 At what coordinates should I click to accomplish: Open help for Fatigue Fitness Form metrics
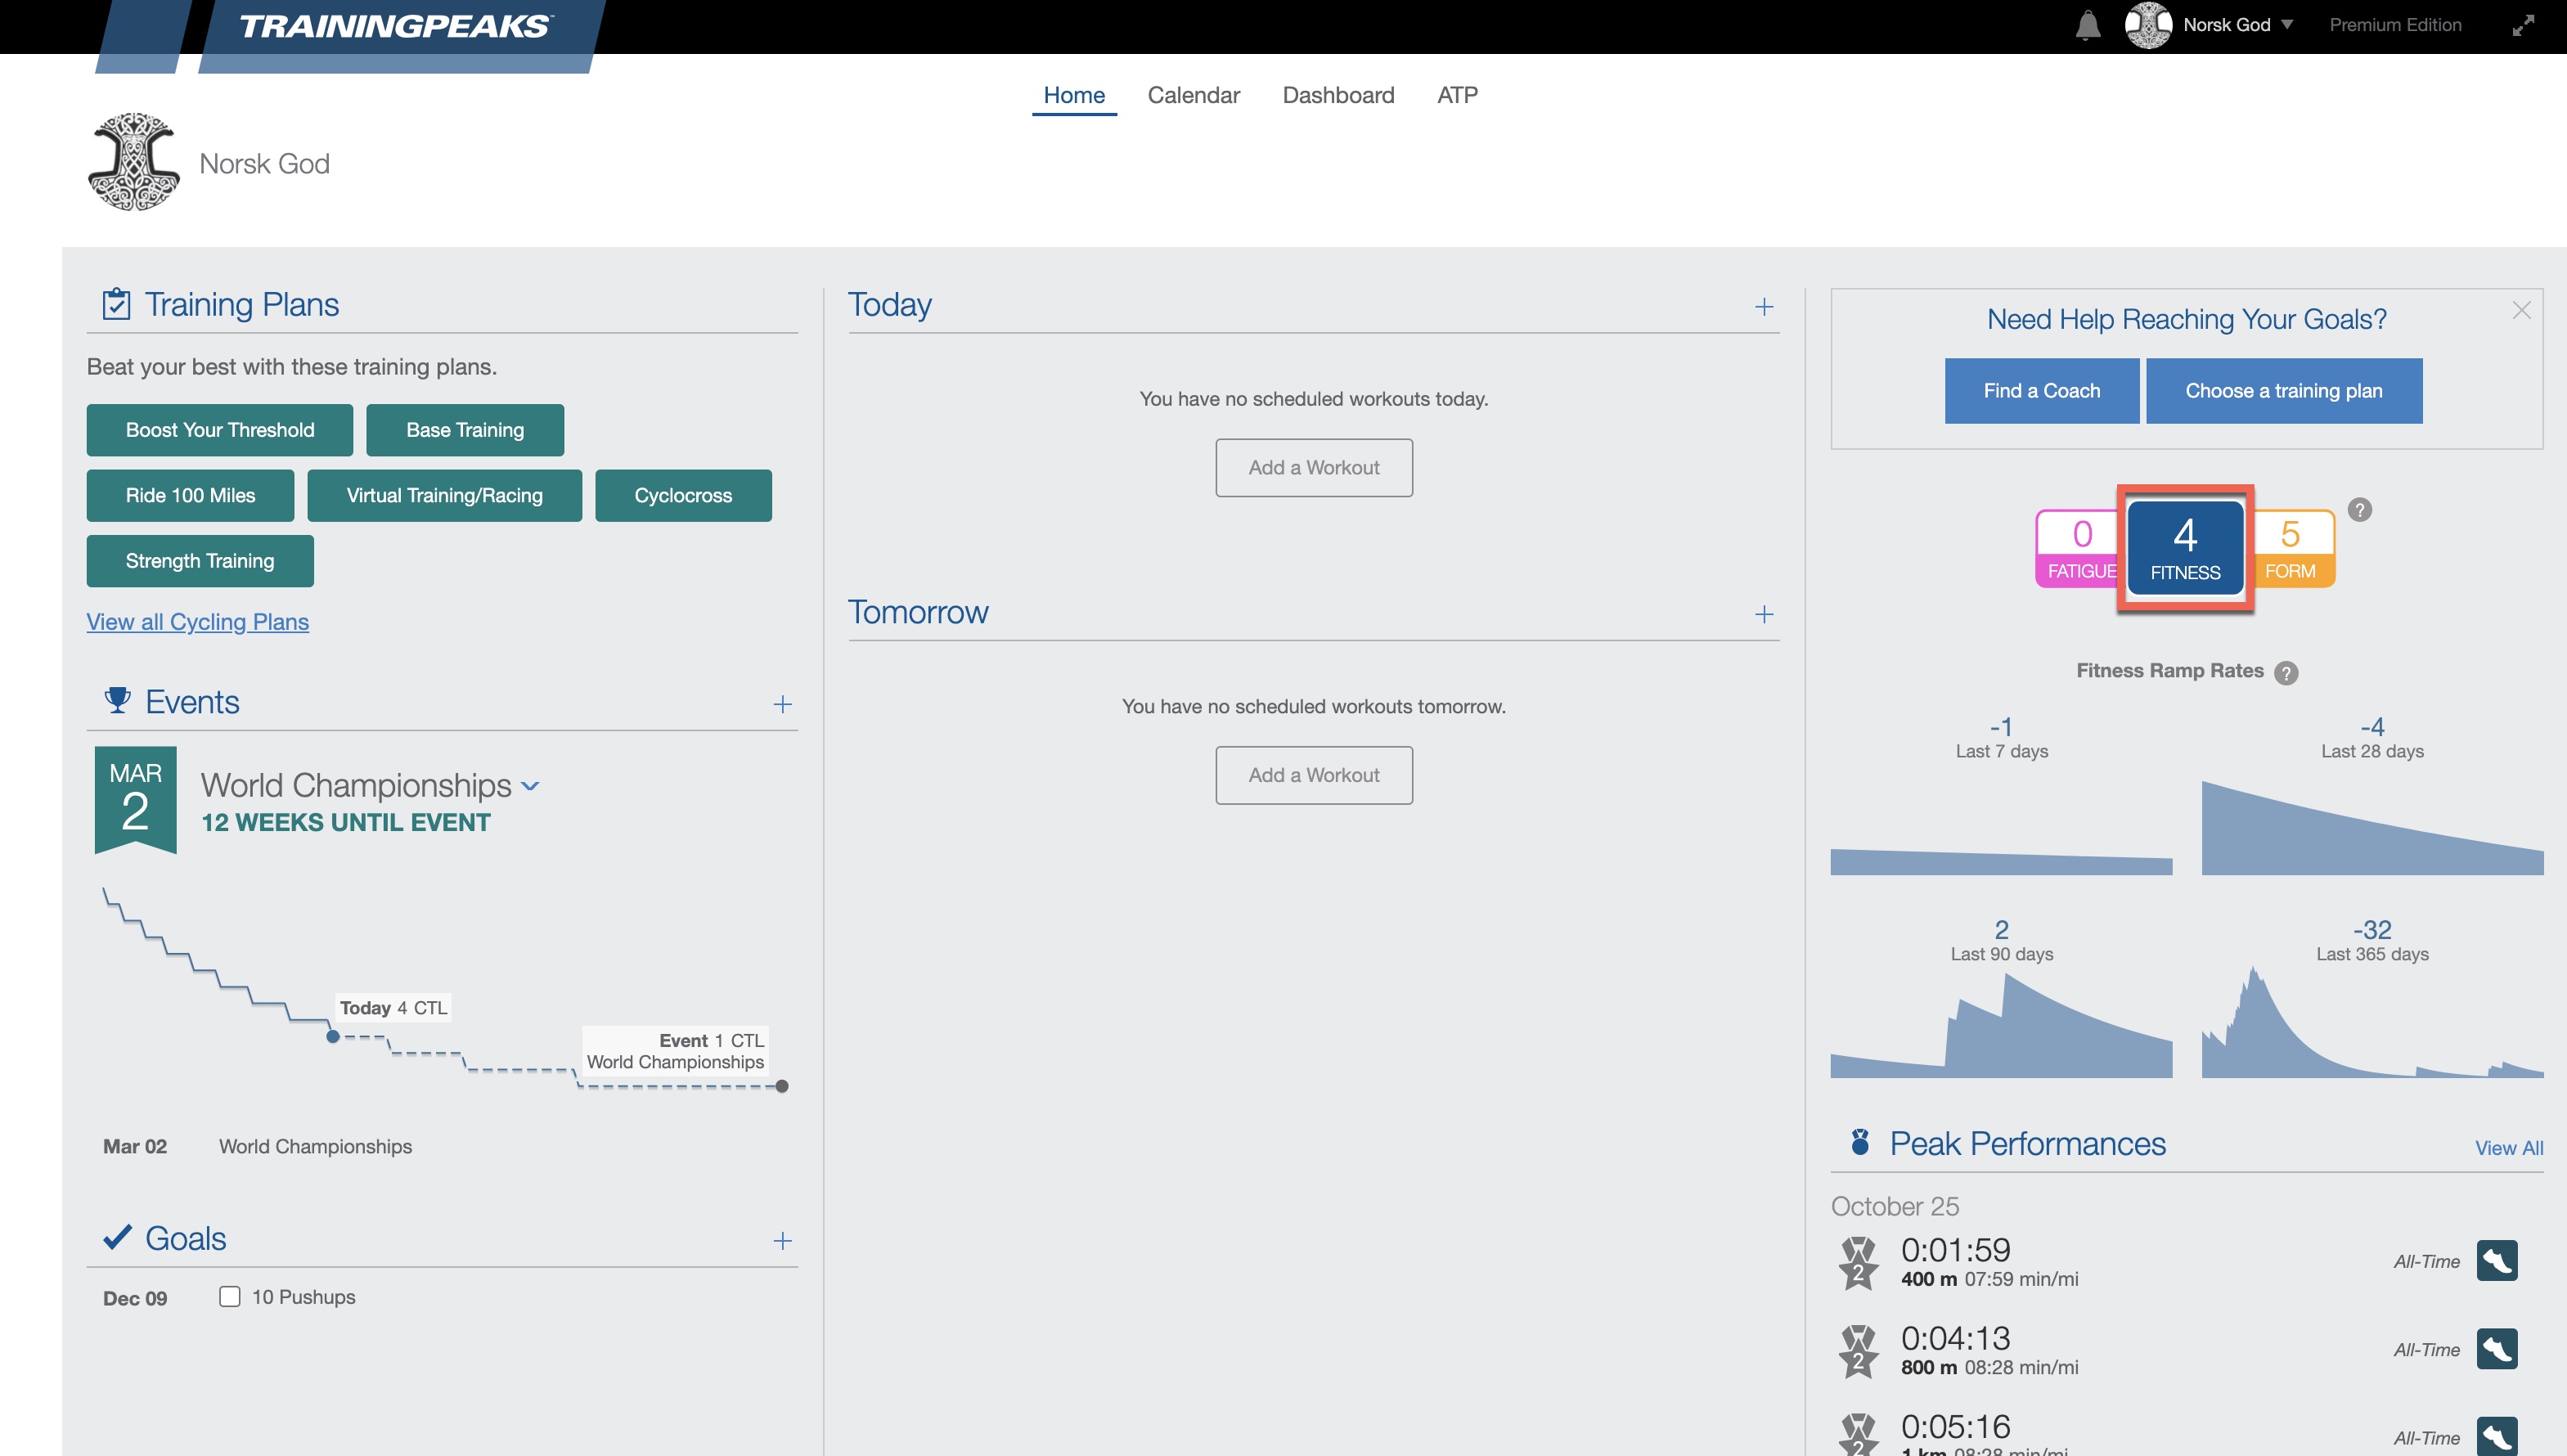[2359, 510]
